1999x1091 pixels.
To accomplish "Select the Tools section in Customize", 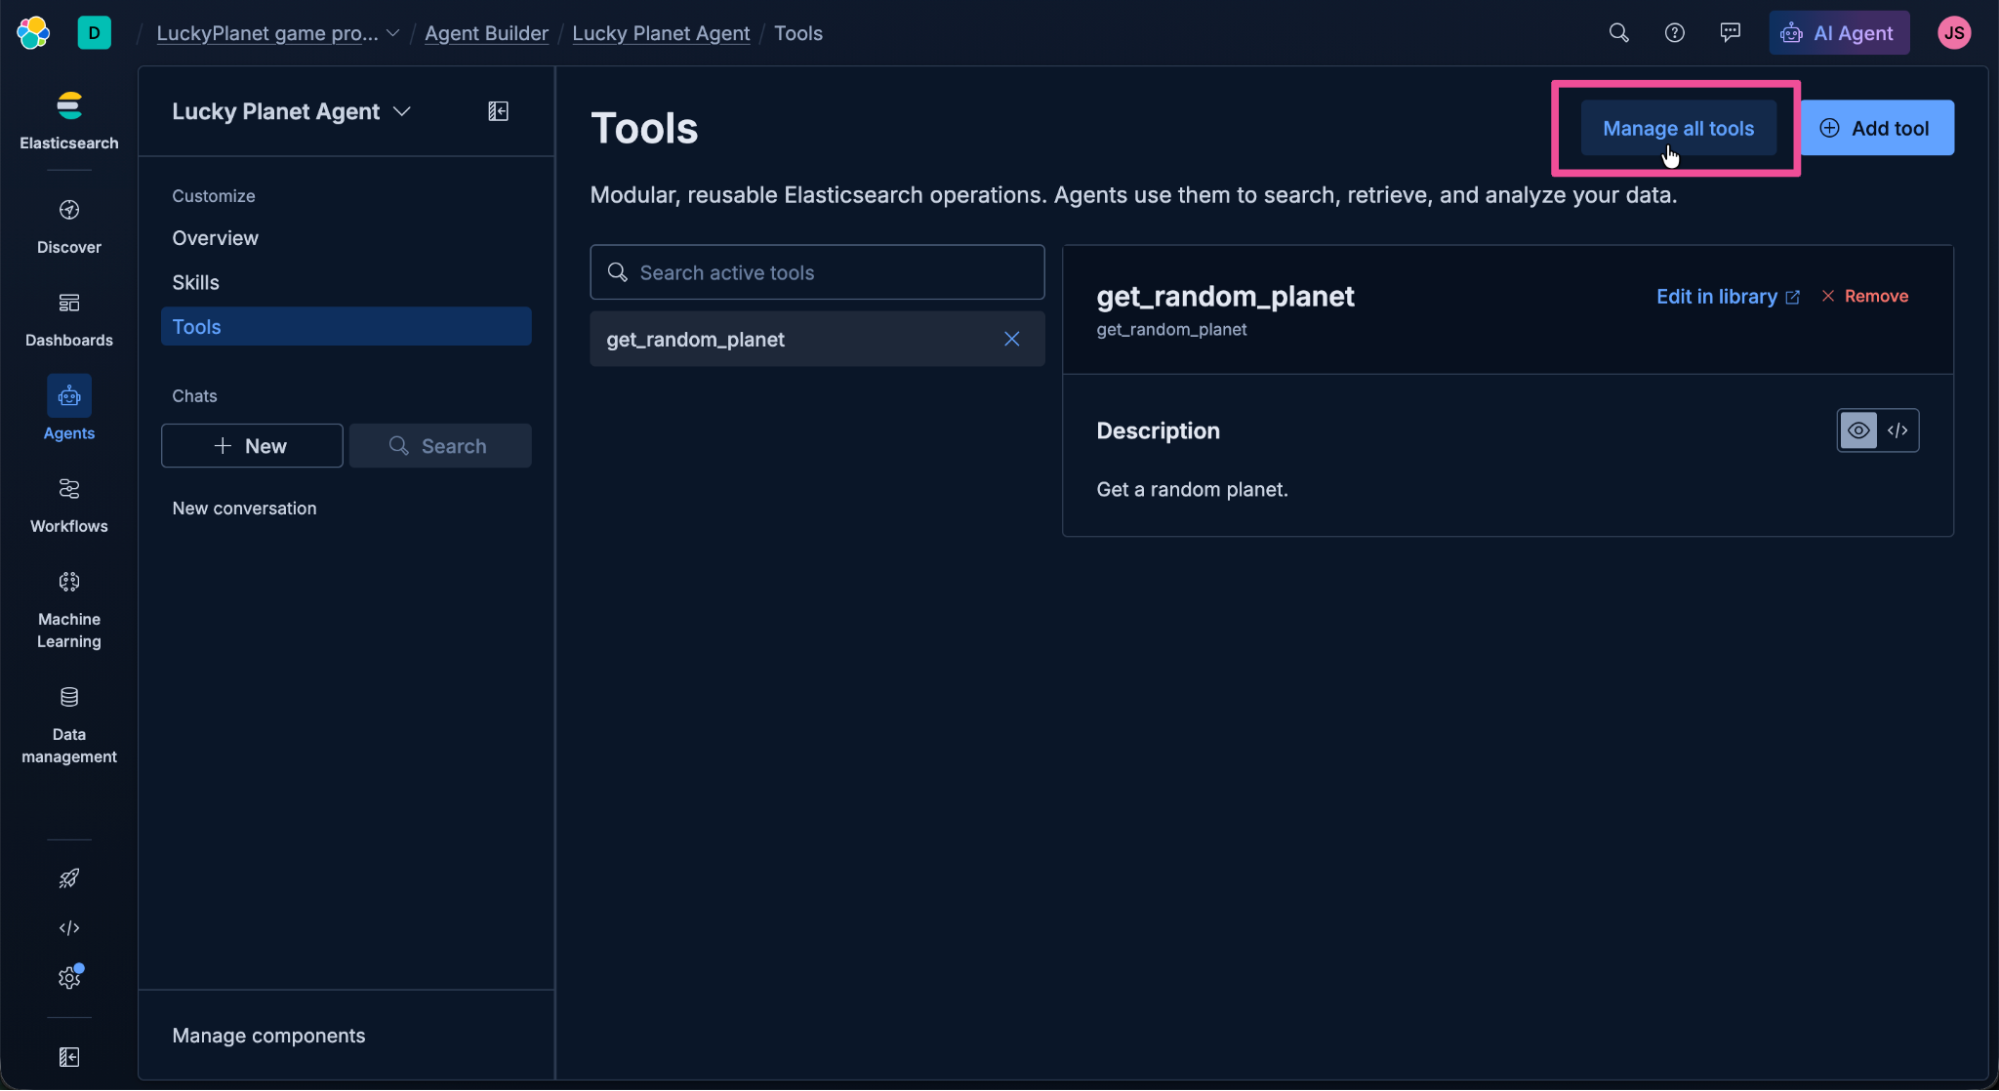I will click(x=346, y=326).
